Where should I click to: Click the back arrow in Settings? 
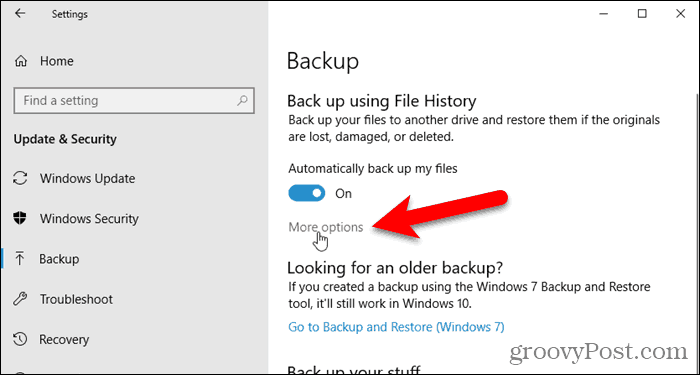[20, 13]
